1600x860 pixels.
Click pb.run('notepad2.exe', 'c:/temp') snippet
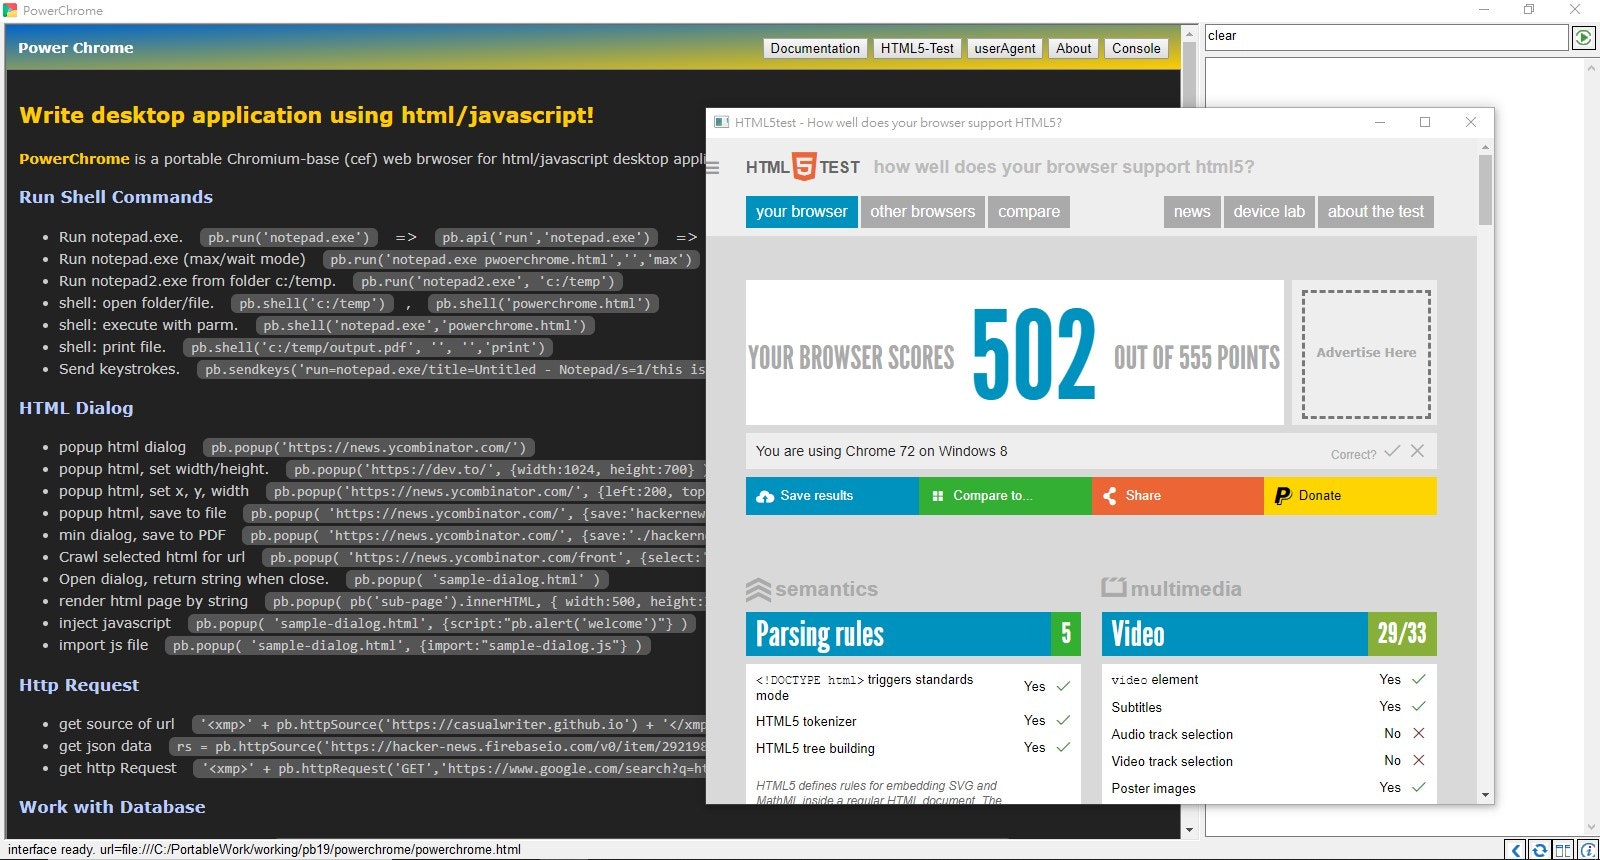488,282
